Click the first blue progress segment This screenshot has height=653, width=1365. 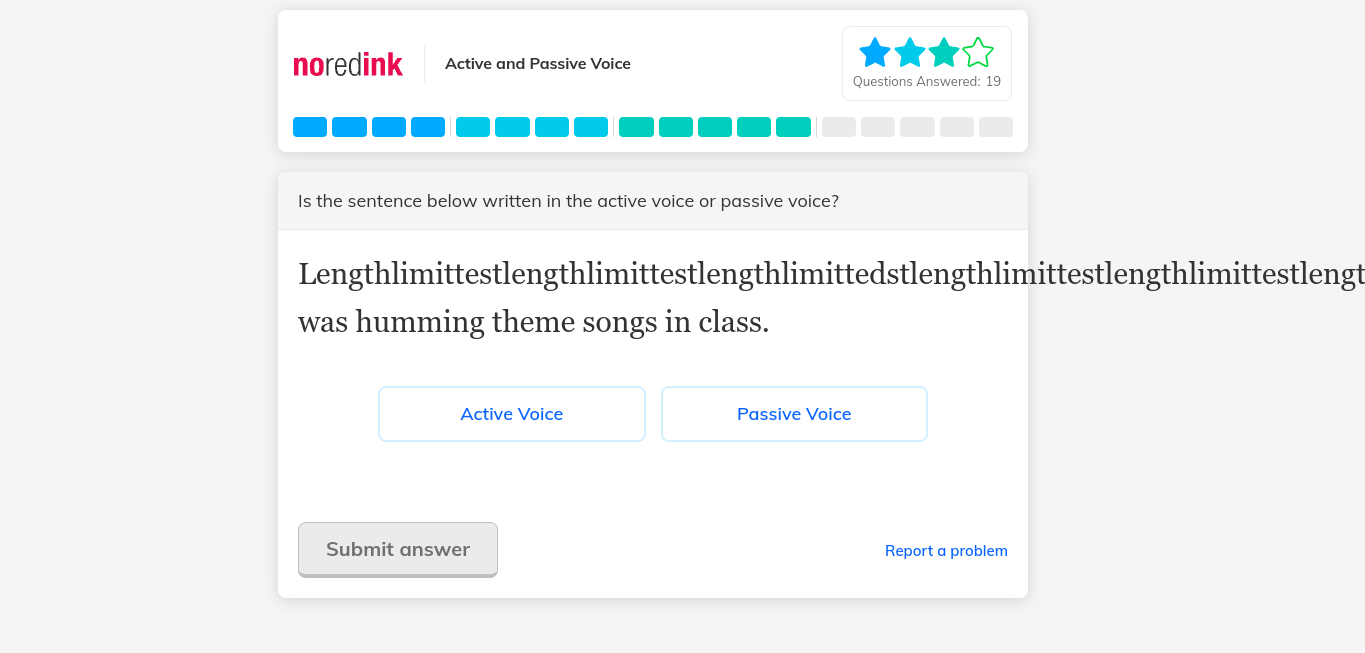click(x=310, y=127)
